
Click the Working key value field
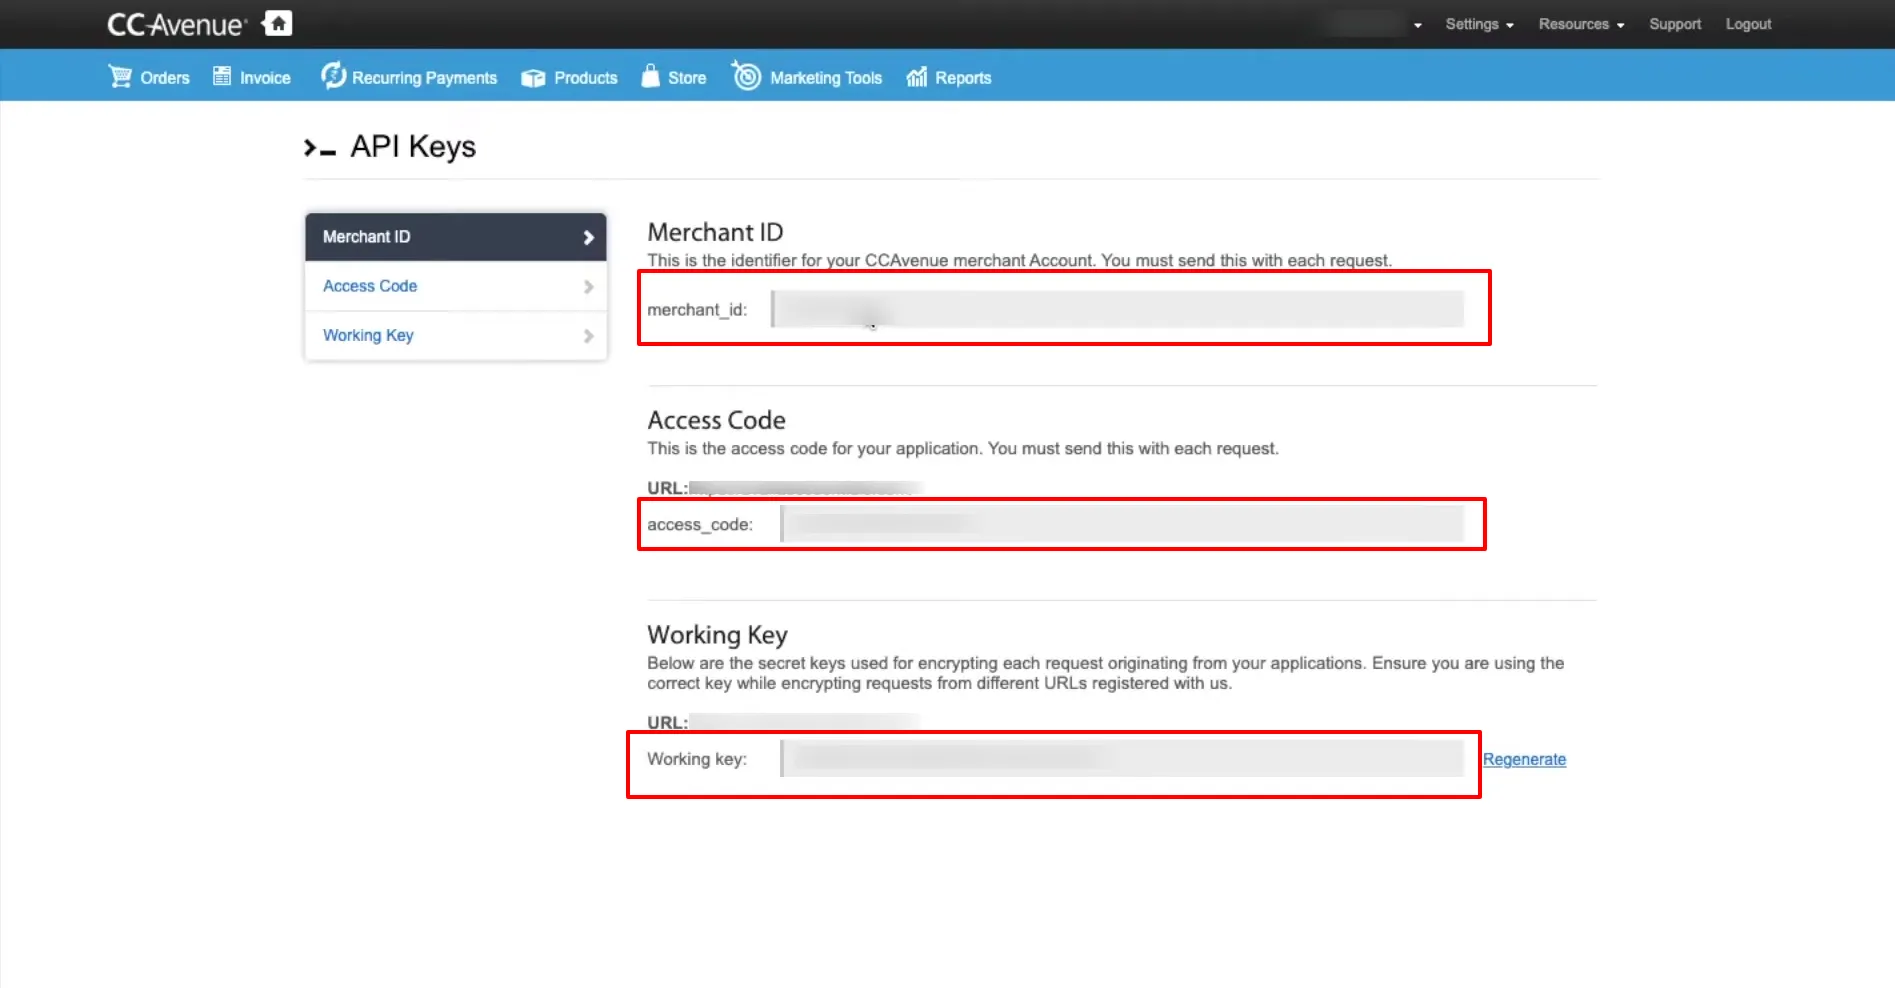coord(1122,759)
